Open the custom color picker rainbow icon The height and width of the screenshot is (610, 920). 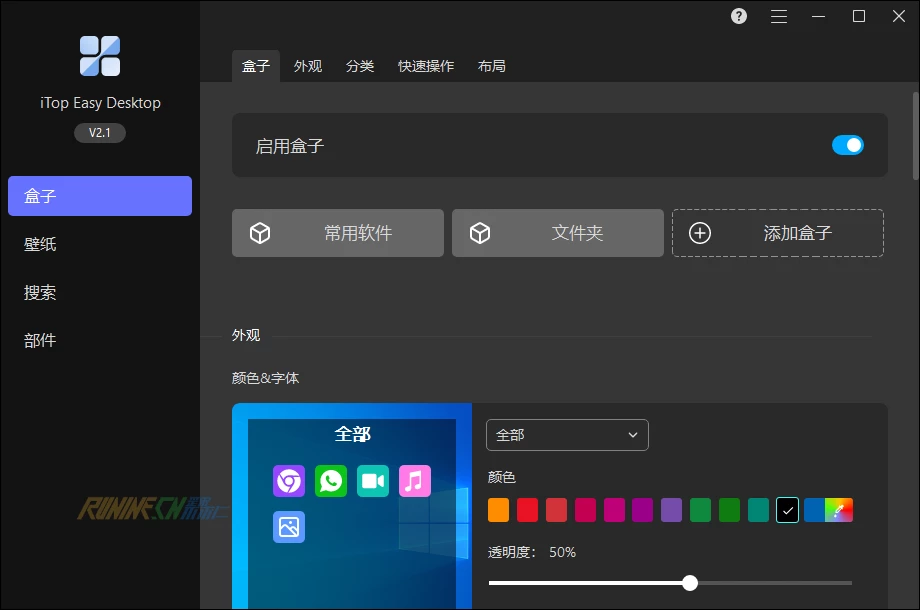point(839,511)
